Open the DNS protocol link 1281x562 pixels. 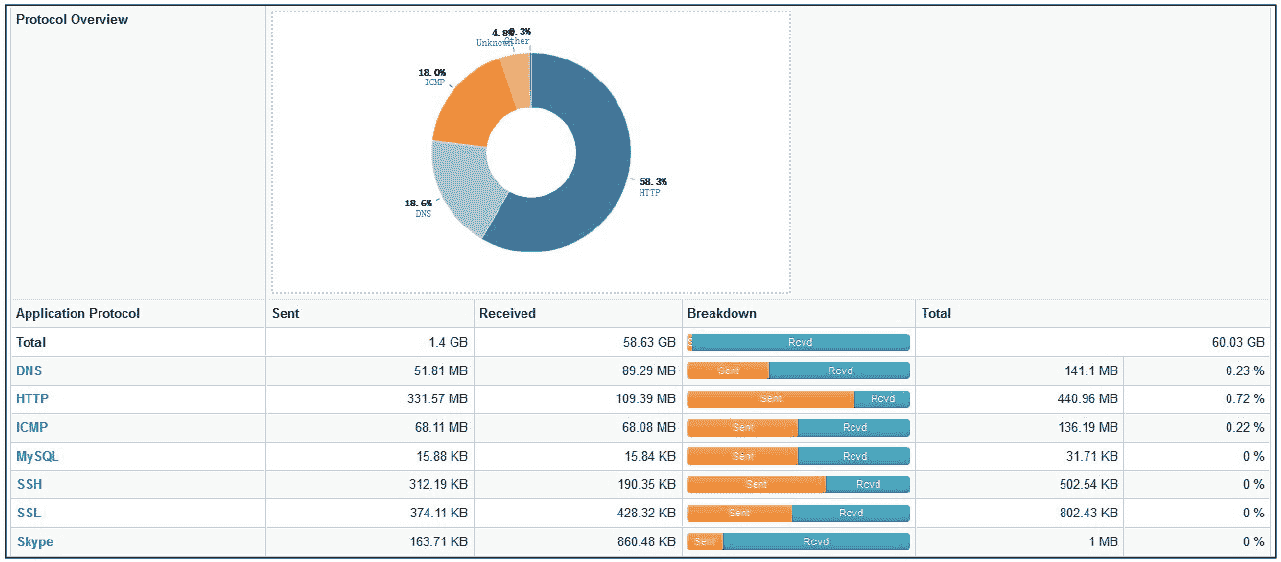pos(29,371)
